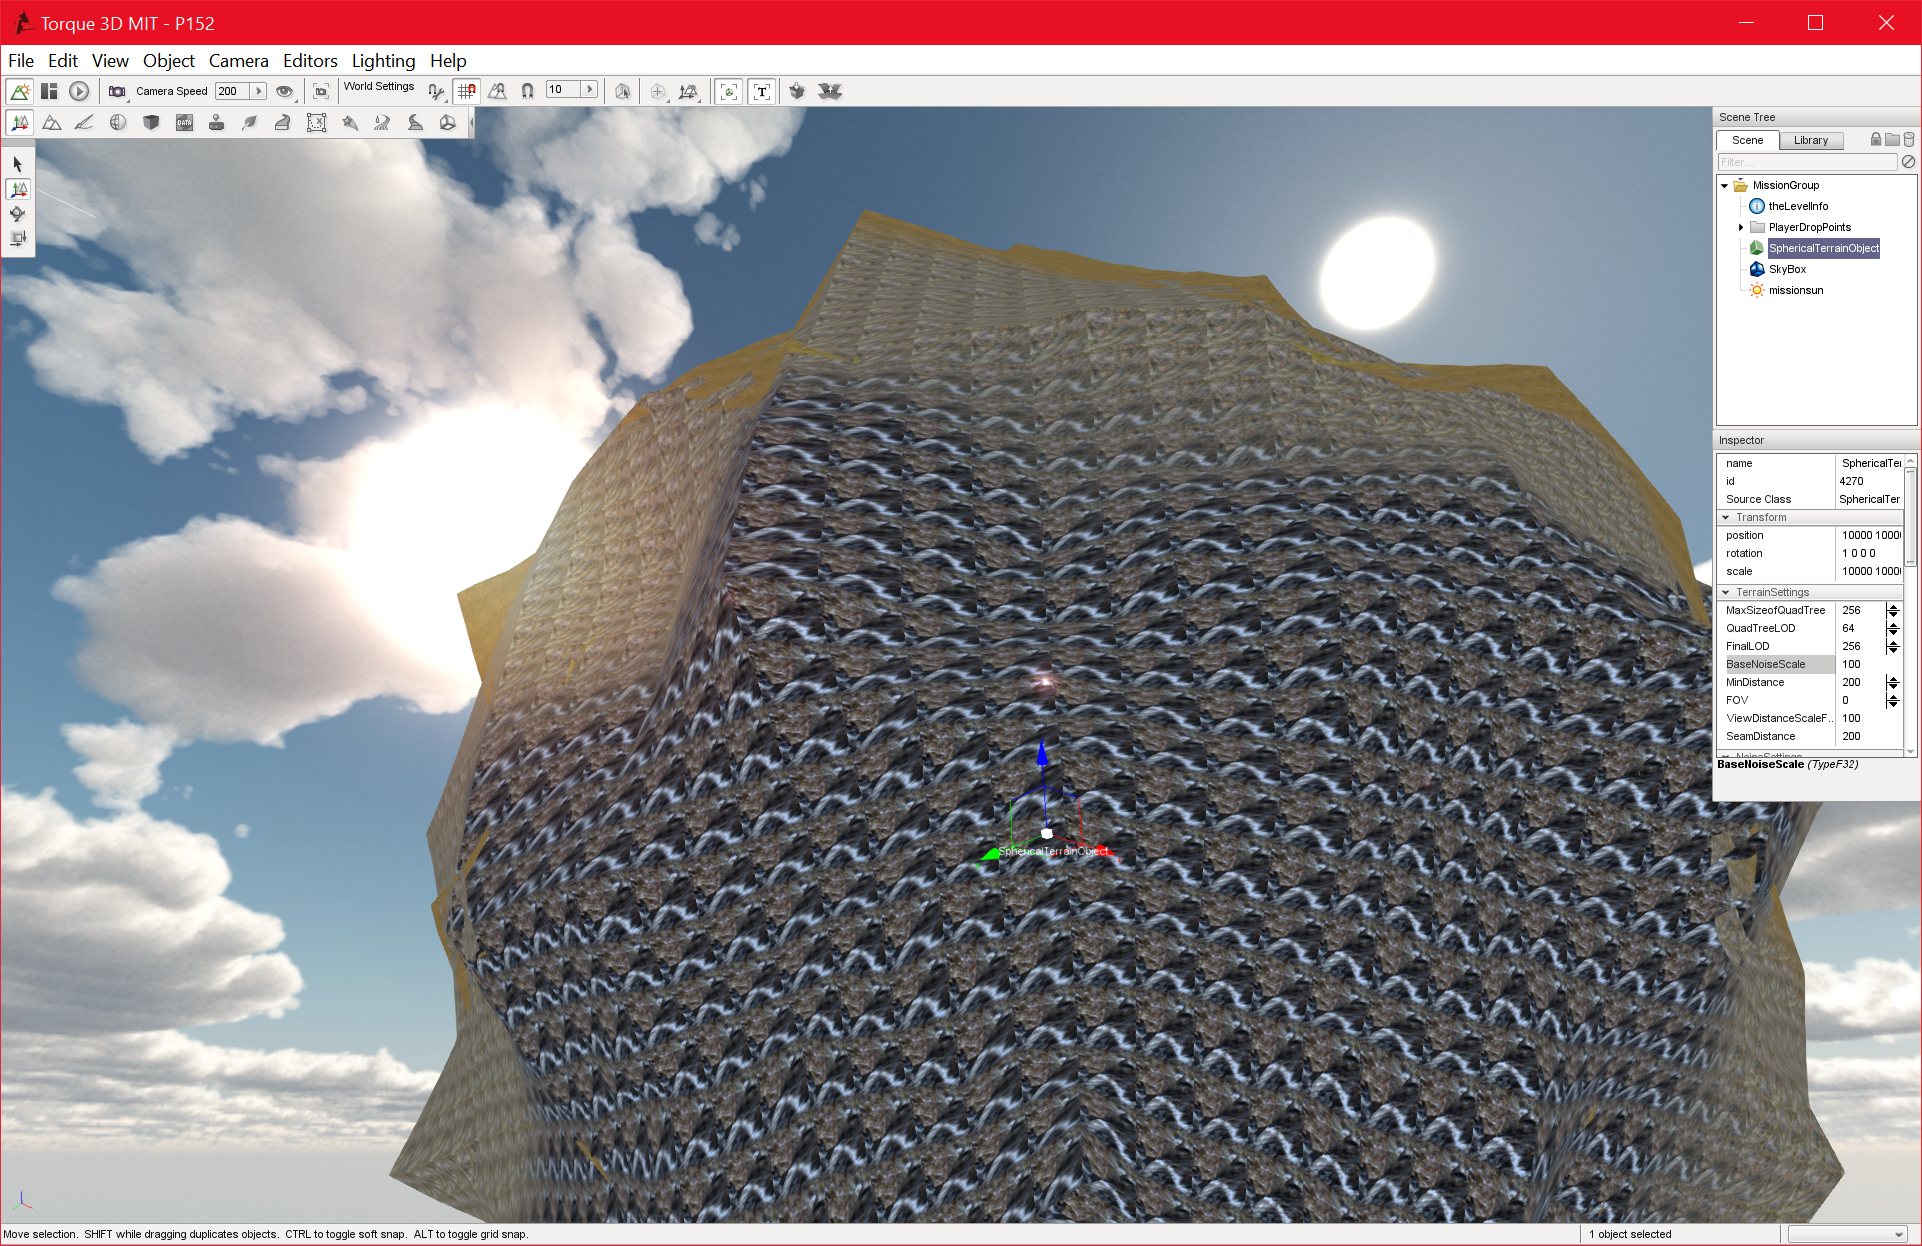This screenshot has width=1922, height=1246.
Task: Select the move selection tool
Action: [x=18, y=189]
